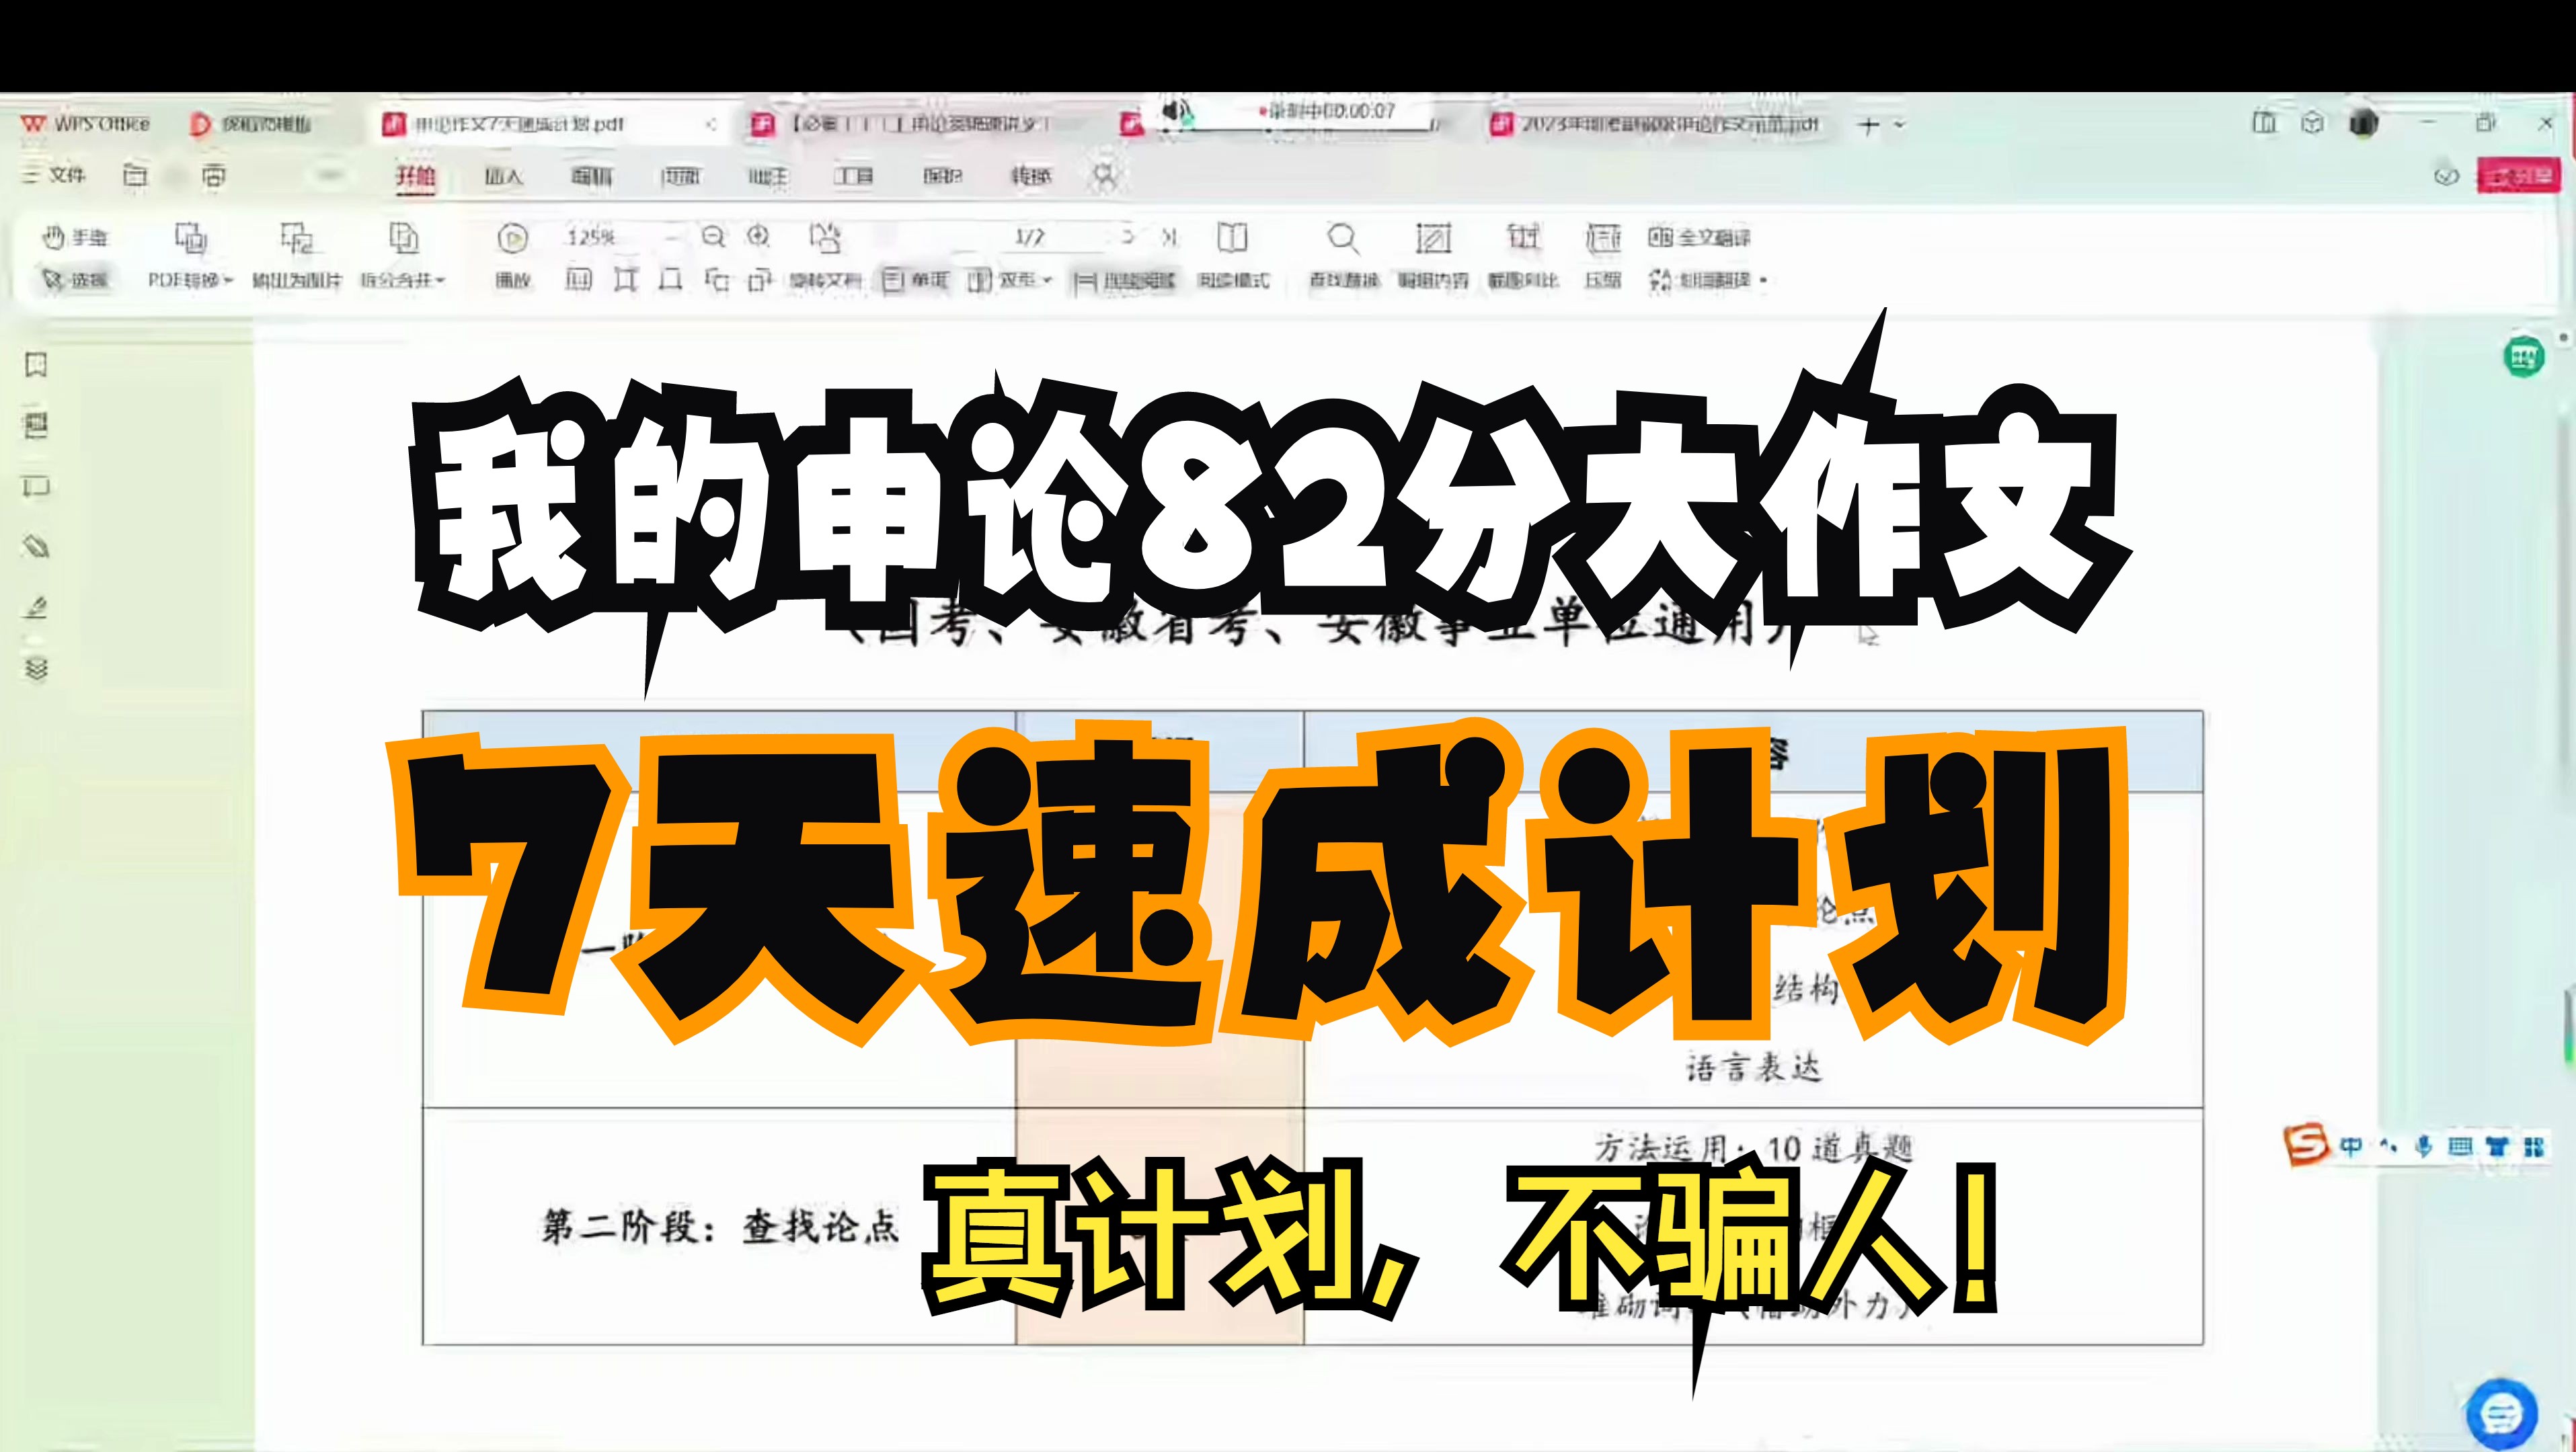Open bookmark panel in left sidebar

point(36,365)
